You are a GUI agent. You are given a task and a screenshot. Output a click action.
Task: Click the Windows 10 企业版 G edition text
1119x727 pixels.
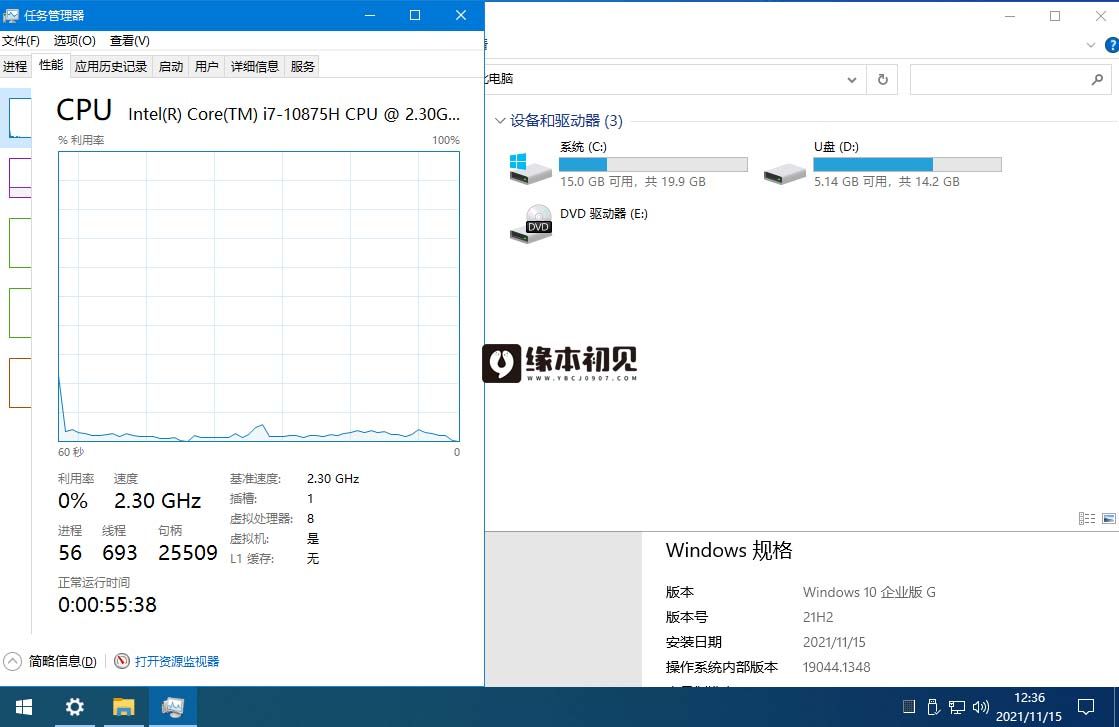click(x=869, y=592)
